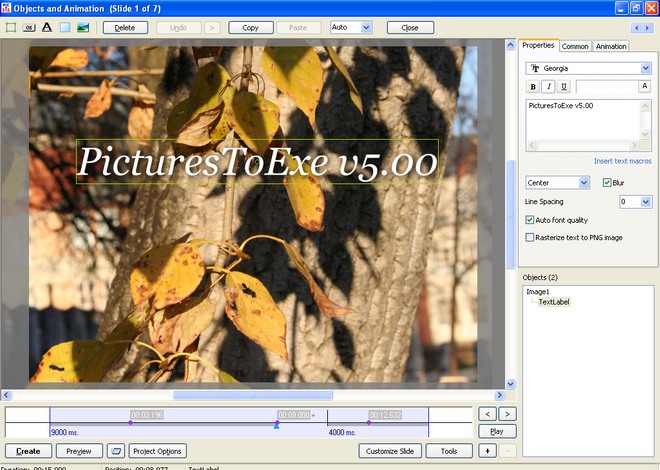Click the text box containing PicturesToExe v5.00
The width and height of the screenshot is (660, 470).
(x=583, y=120)
